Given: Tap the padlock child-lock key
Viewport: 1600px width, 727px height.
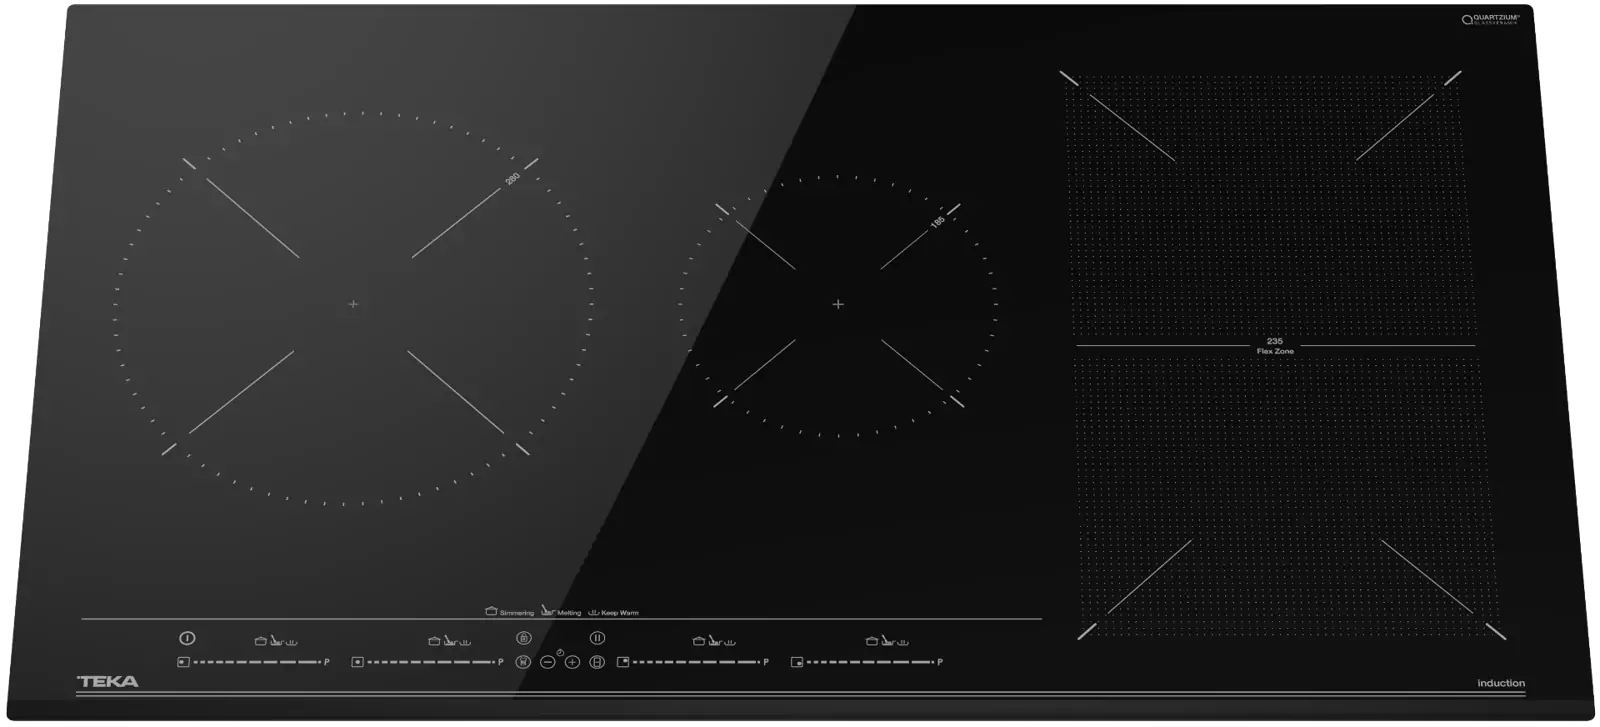Looking at the screenshot, I should click(524, 638).
